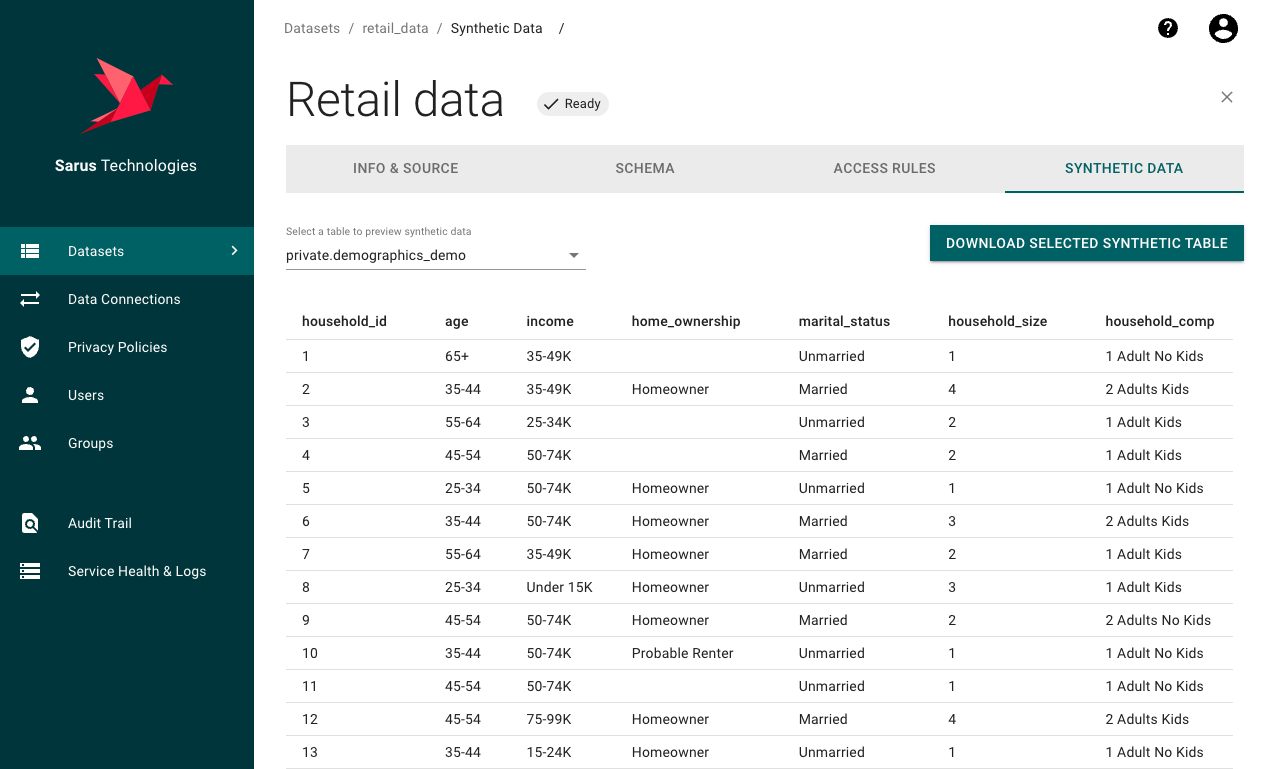1272x769 pixels.
Task: Download the selected synthetic table
Action: click(1086, 243)
